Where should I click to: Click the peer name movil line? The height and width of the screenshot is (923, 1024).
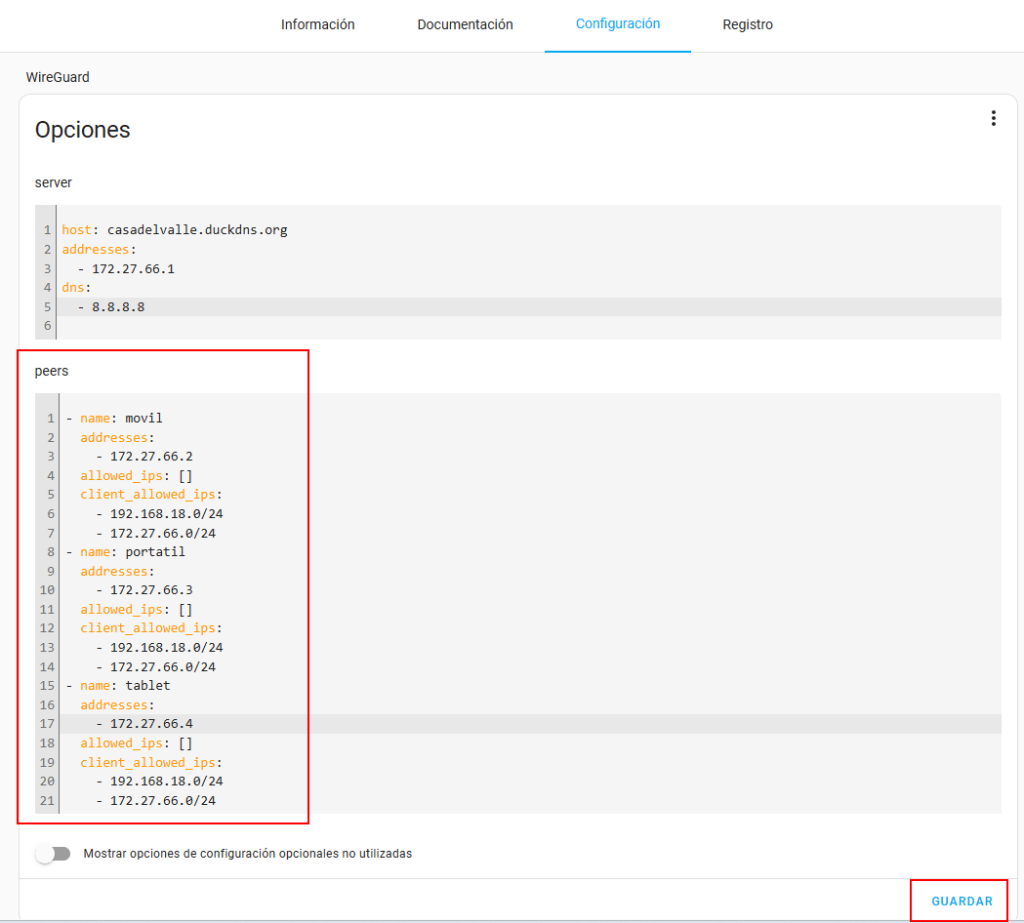coord(120,418)
